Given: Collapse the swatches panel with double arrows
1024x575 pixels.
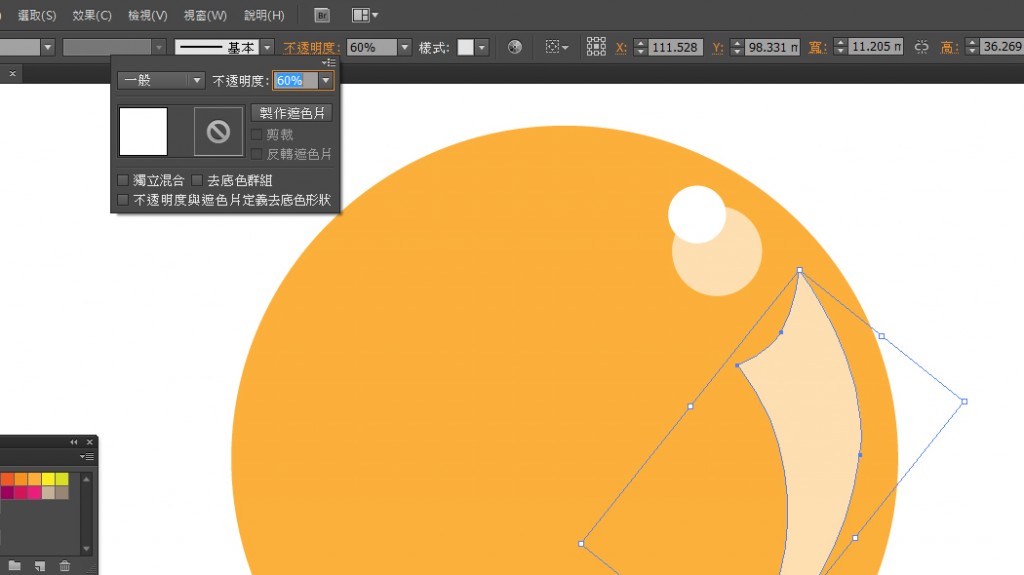Looking at the screenshot, I should (x=74, y=442).
